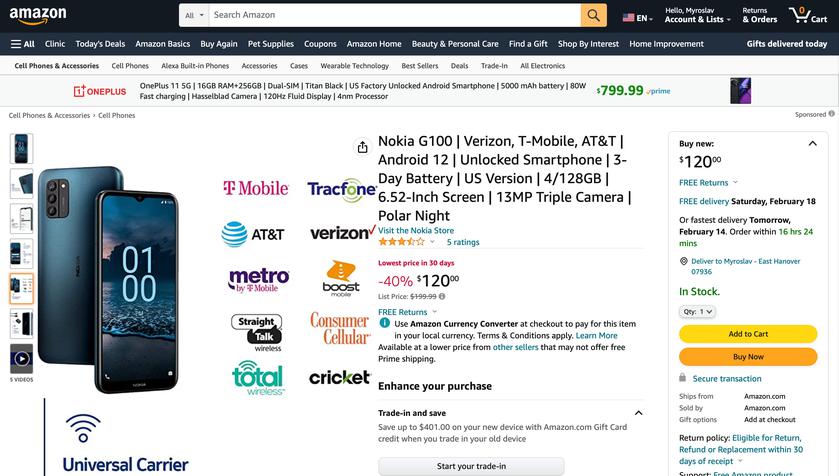Open the search category All dropdown
Screen dimensions: 839x476
coord(195,15)
